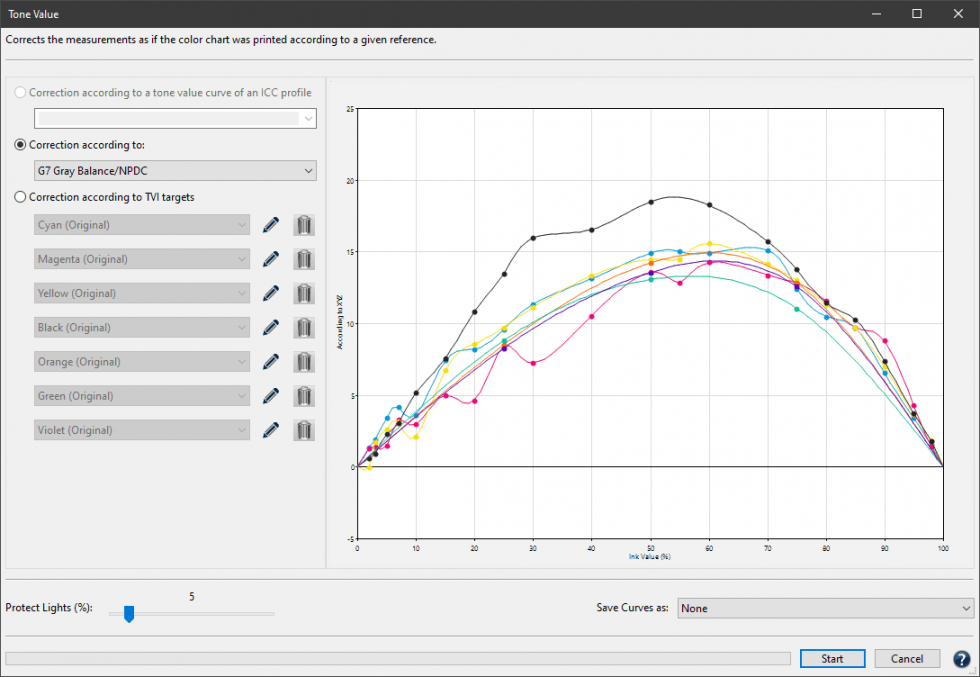This screenshot has height=677, width=980.
Task: Delete the Magenta curve via trash icon
Action: click(x=304, y=259)
